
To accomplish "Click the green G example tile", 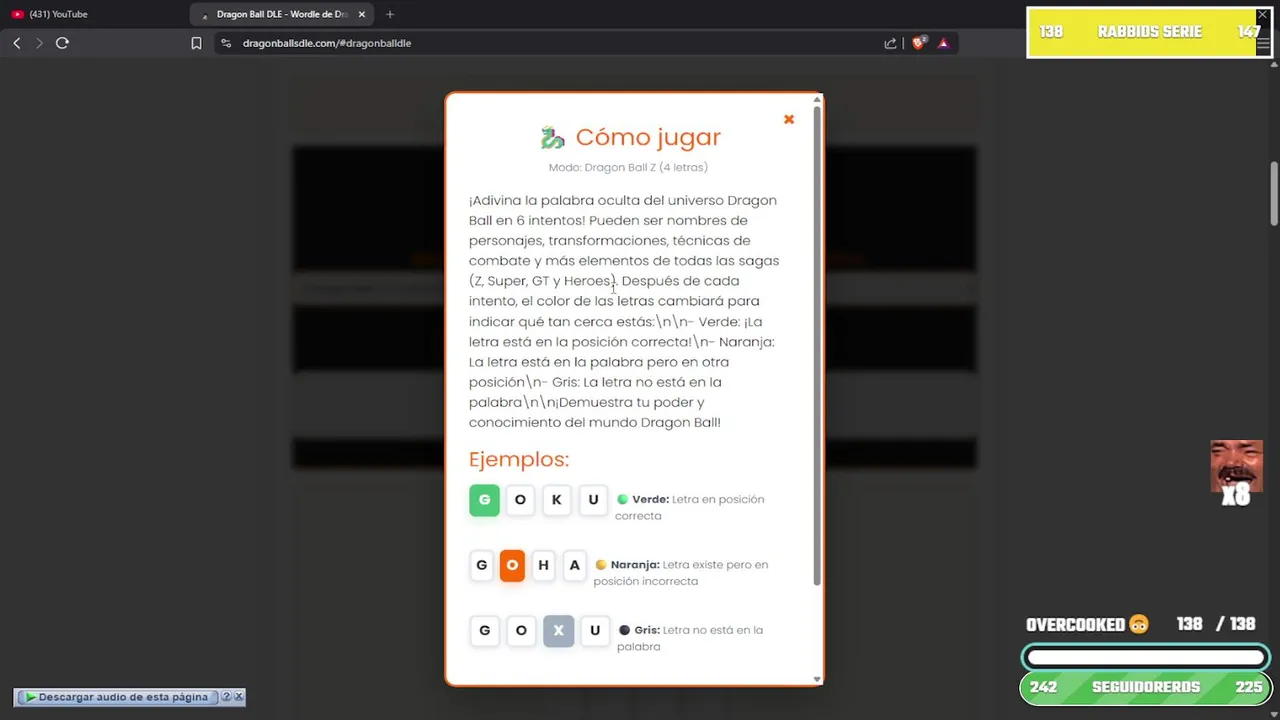I will pos(484,500).
